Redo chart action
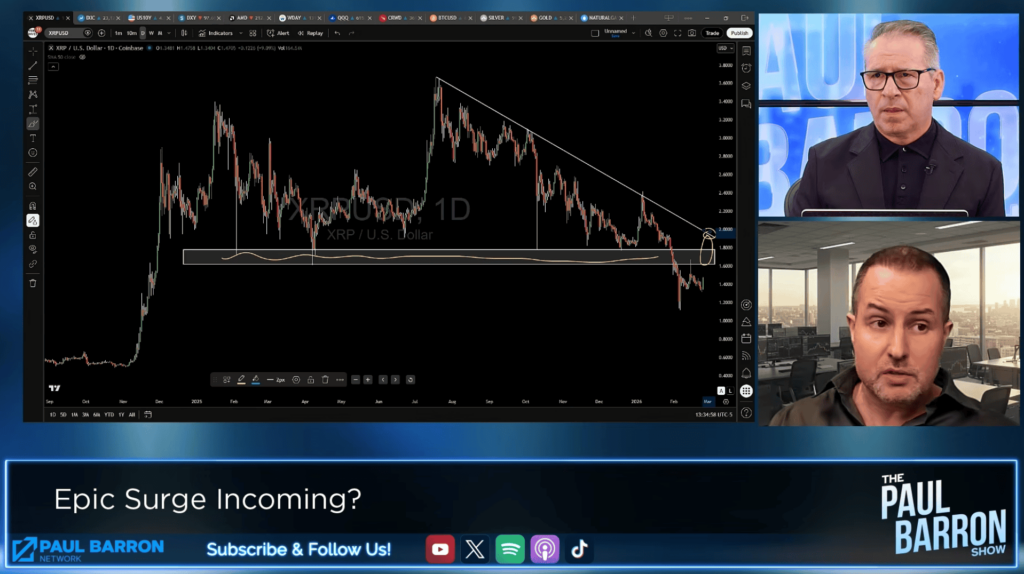1024x574 pixels. click(352, 33)
